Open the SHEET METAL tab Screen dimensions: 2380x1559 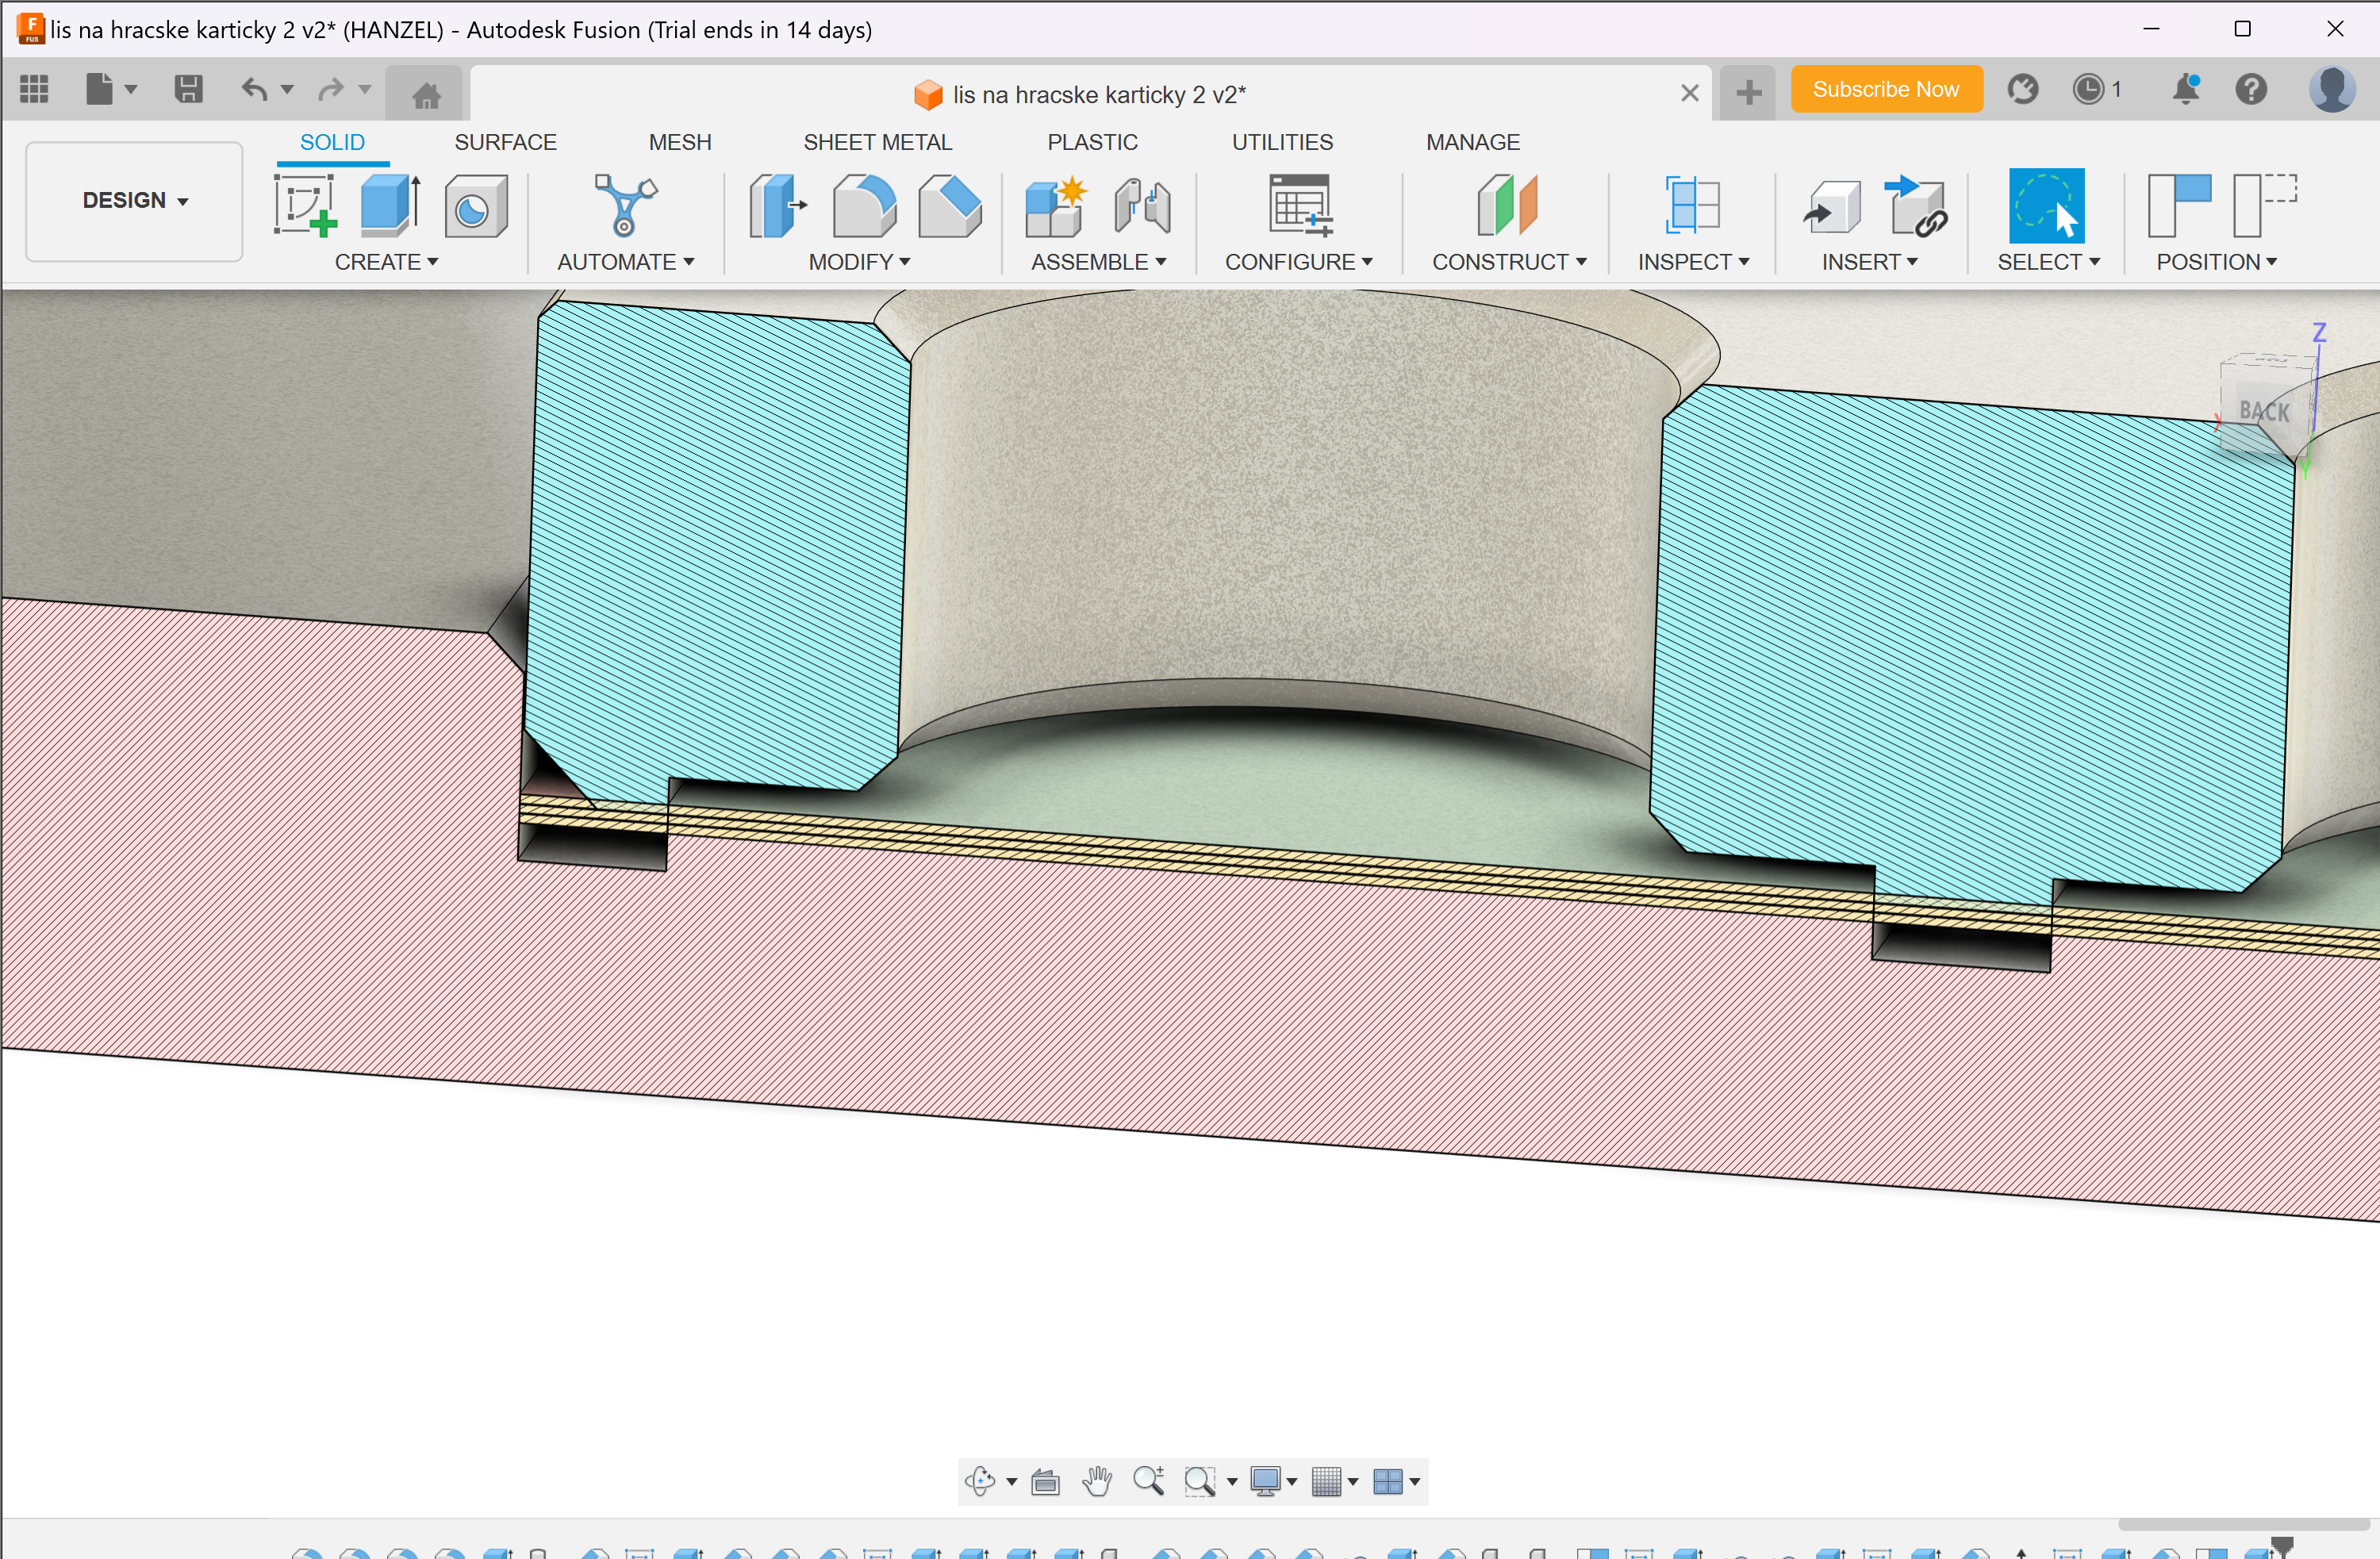(x=877, y=142)
